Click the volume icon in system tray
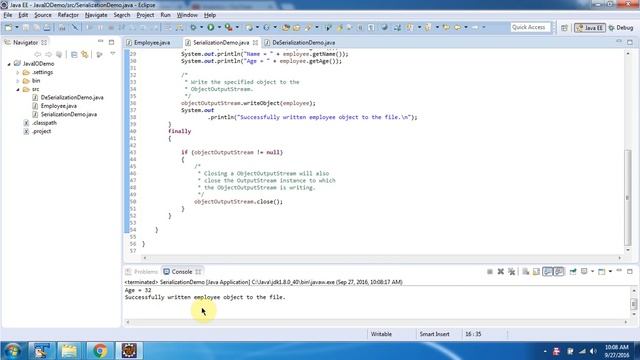 click(593, 351)
